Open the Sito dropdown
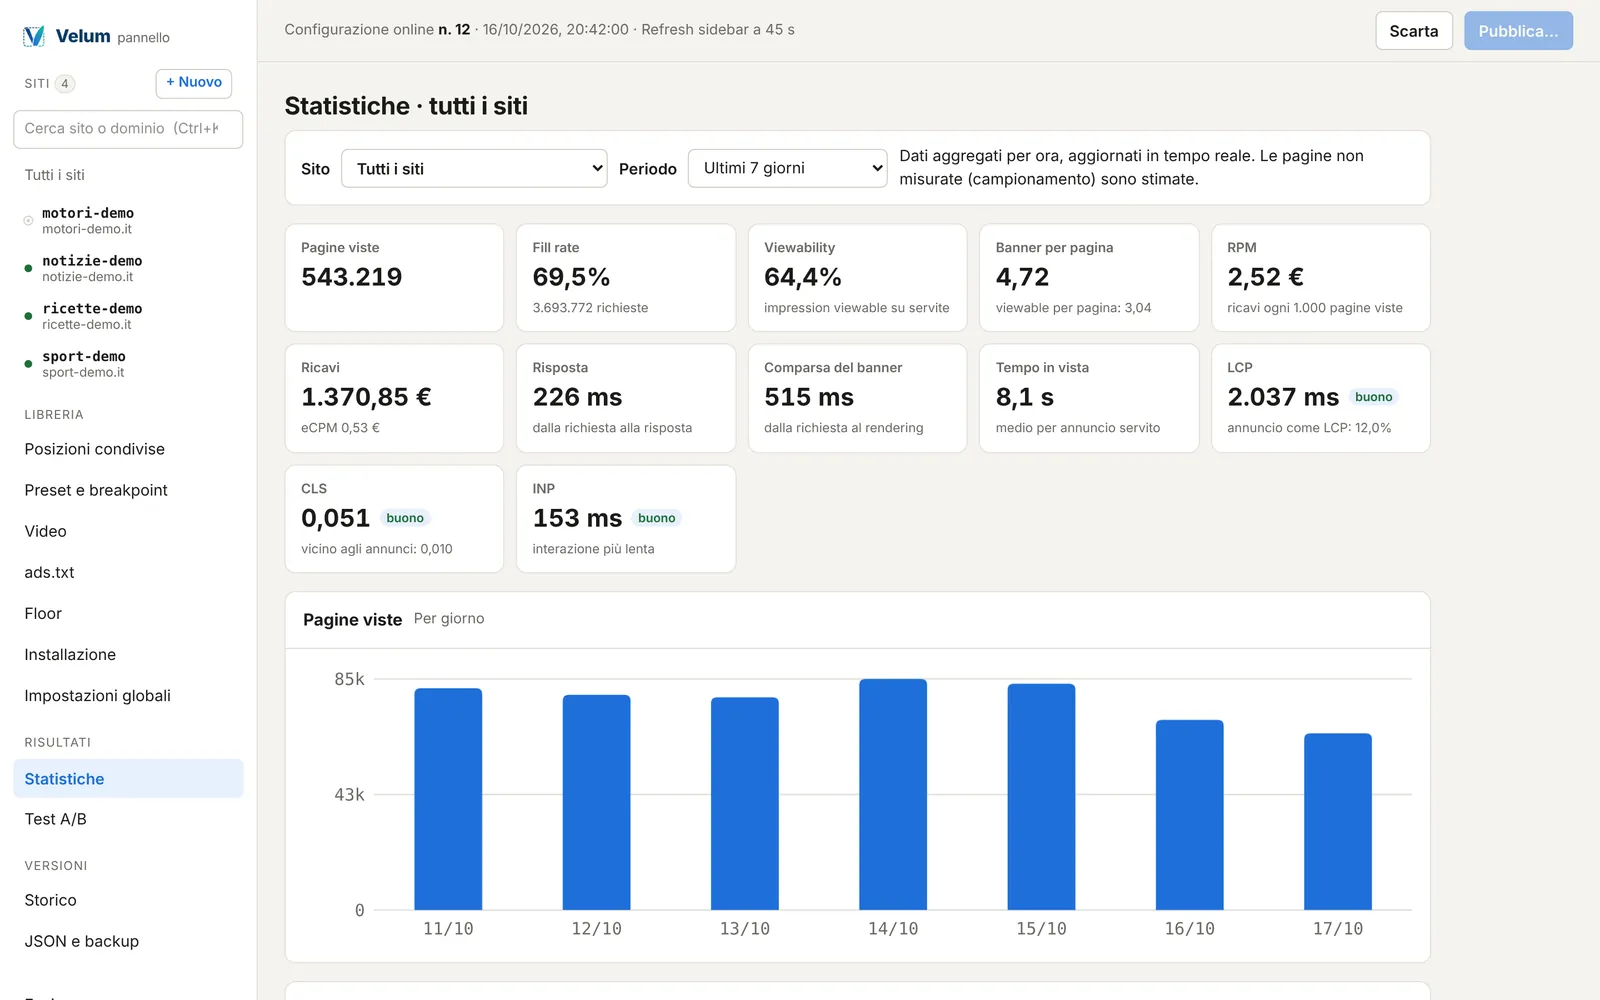Screen dimensions: 1600x1000 click(x=474, y=169)
